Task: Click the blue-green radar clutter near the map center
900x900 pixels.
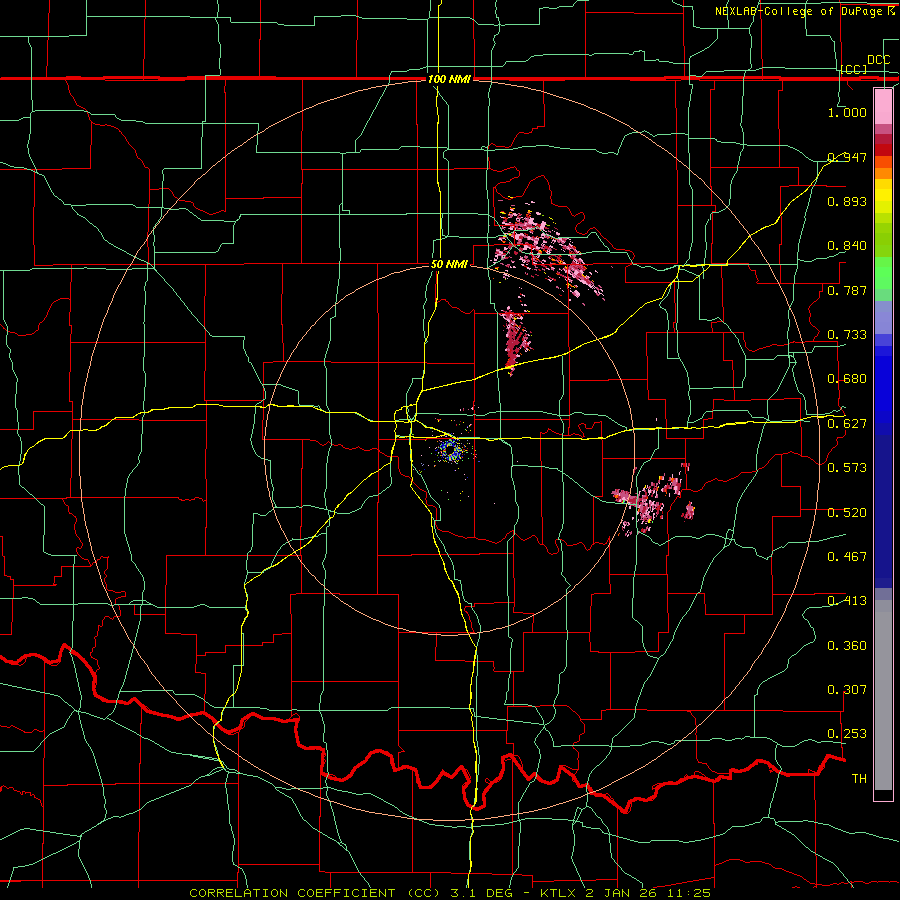Action: (x=450, y=451)
